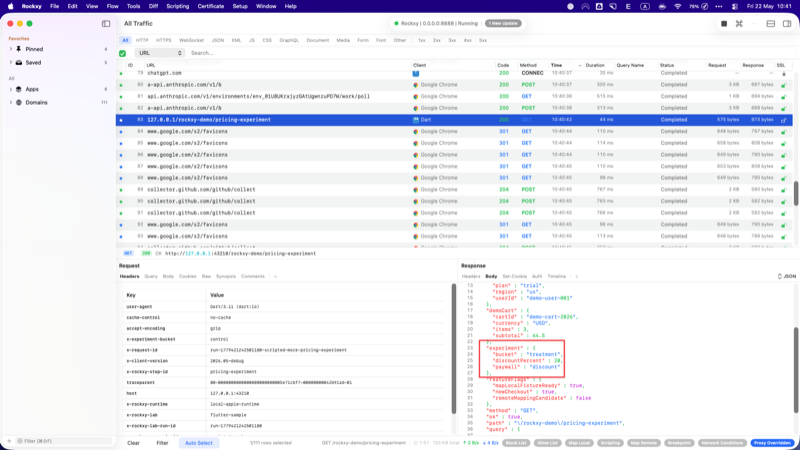
Task: Switch to response Set-Cookie tab
Action: 514,277
